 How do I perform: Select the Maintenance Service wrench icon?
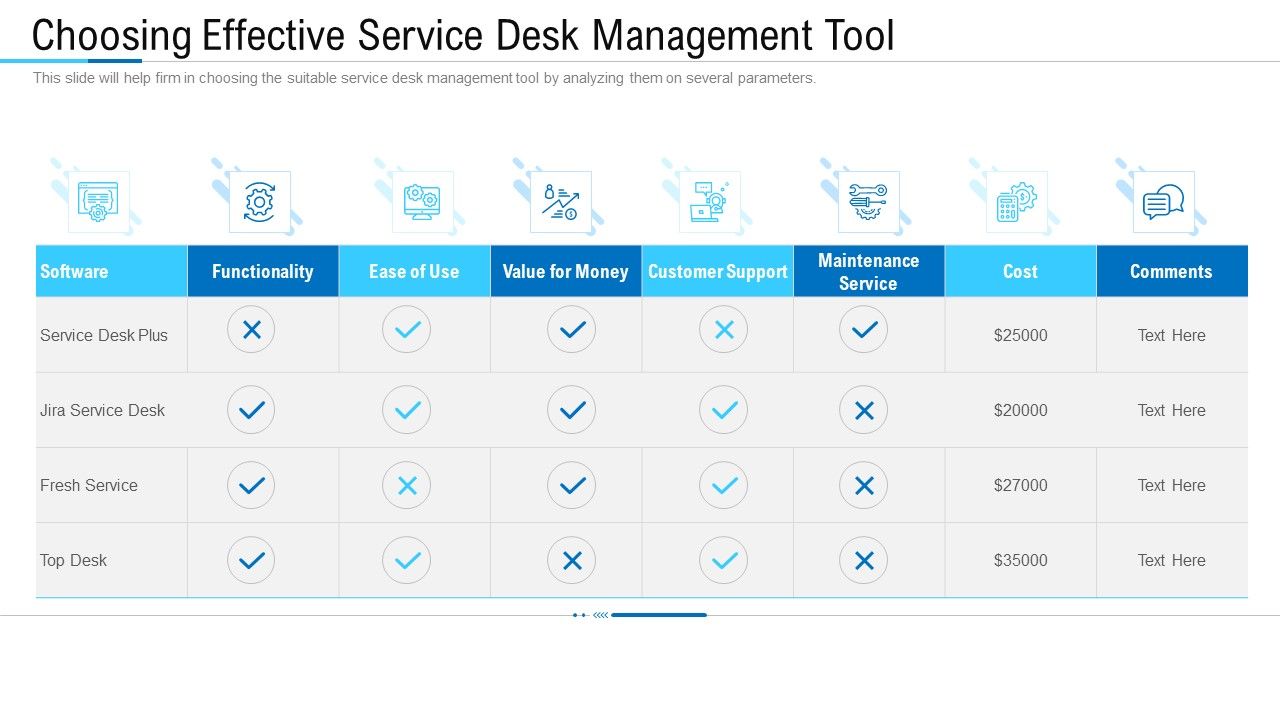[868, 202]
